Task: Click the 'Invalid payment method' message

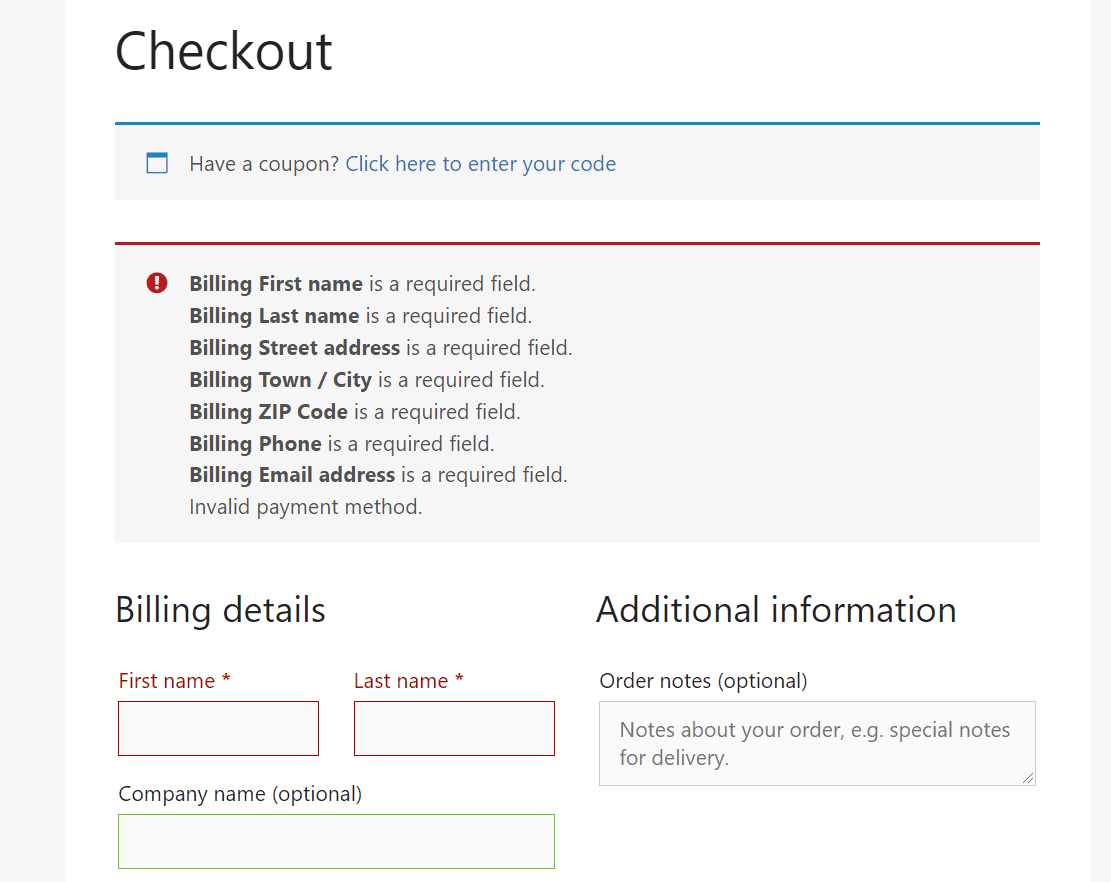Action: point(305,506)
